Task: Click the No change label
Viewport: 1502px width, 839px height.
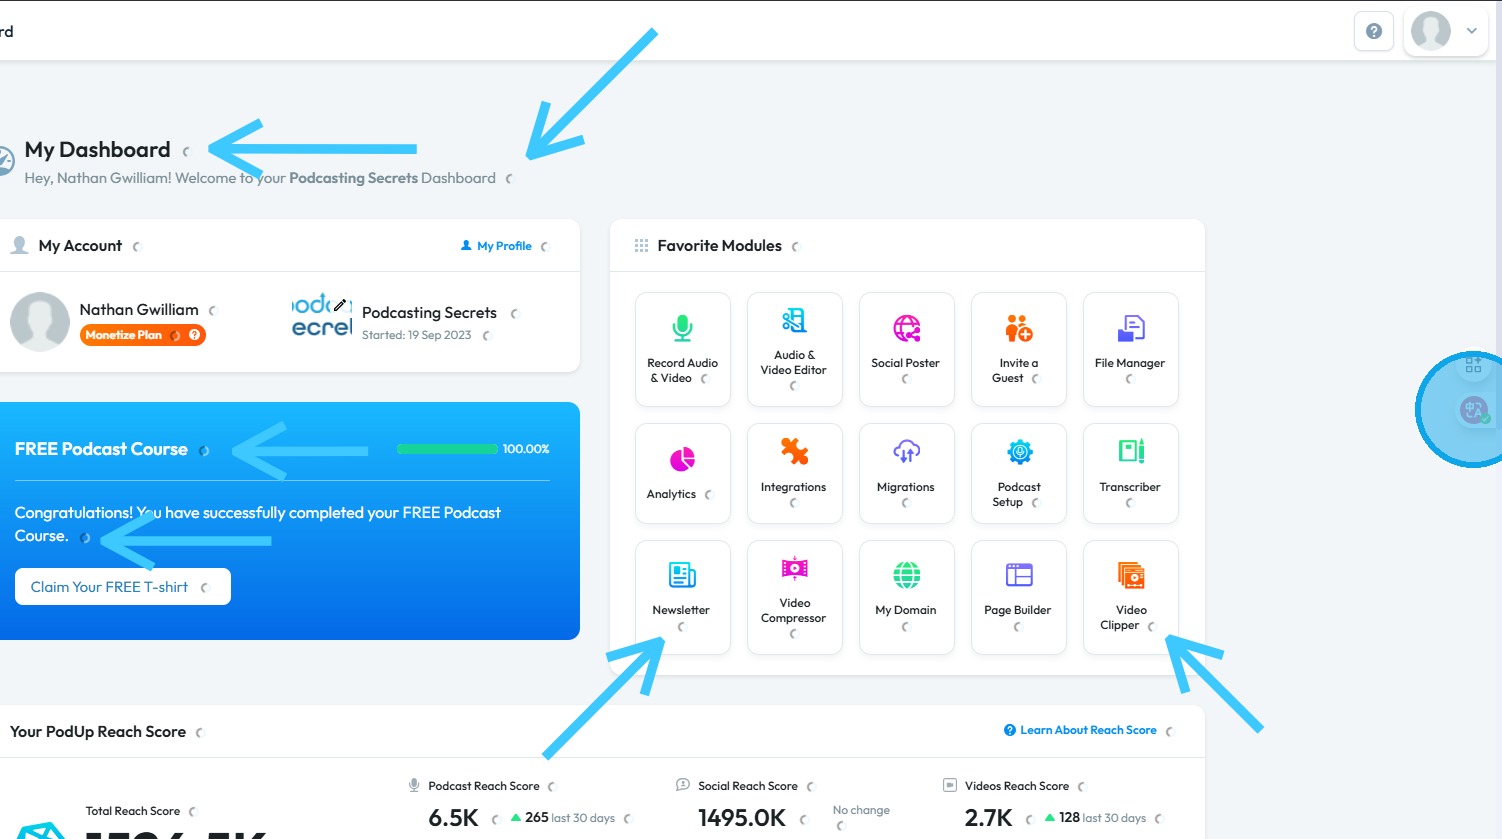Action: pos(861,810)
